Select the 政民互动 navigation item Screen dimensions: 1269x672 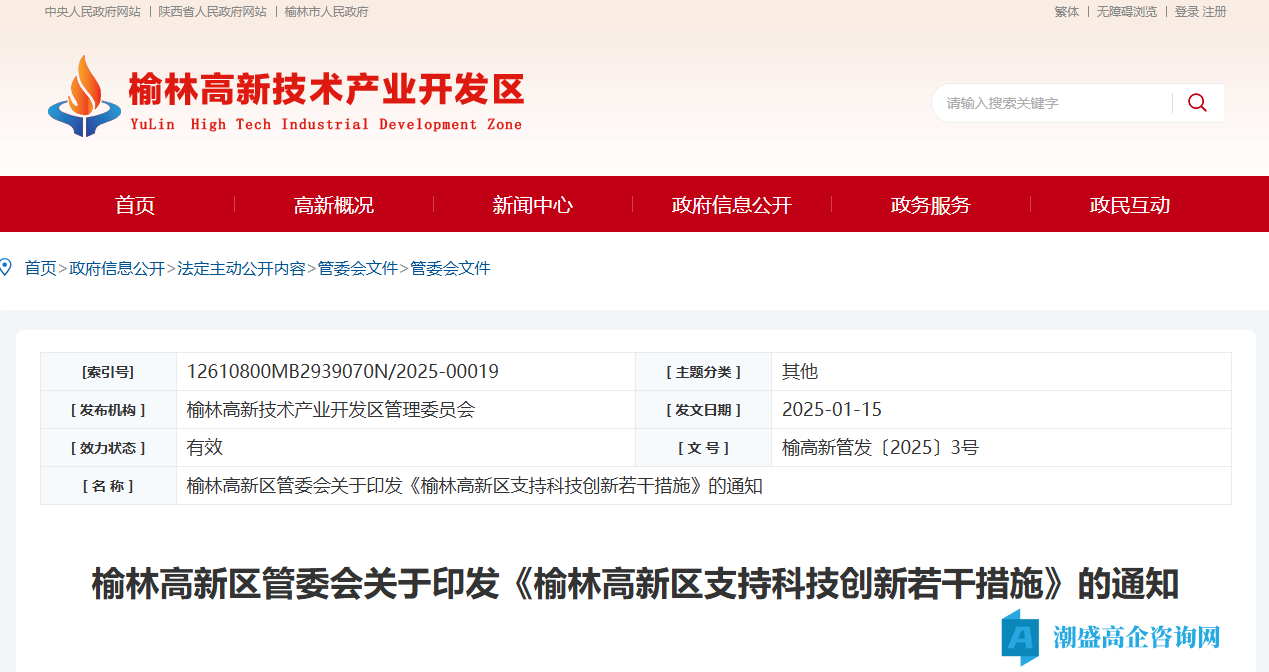(x=1130, y=205)
